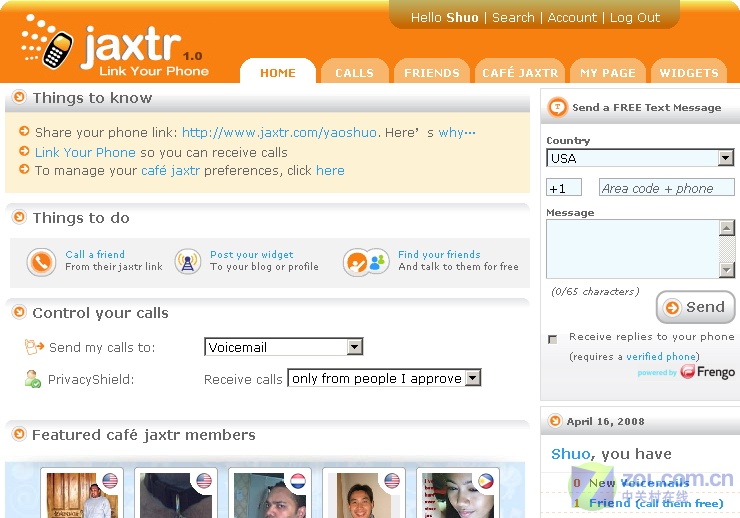Open the Receive calls only from people dropdown

tap(384, 378)
